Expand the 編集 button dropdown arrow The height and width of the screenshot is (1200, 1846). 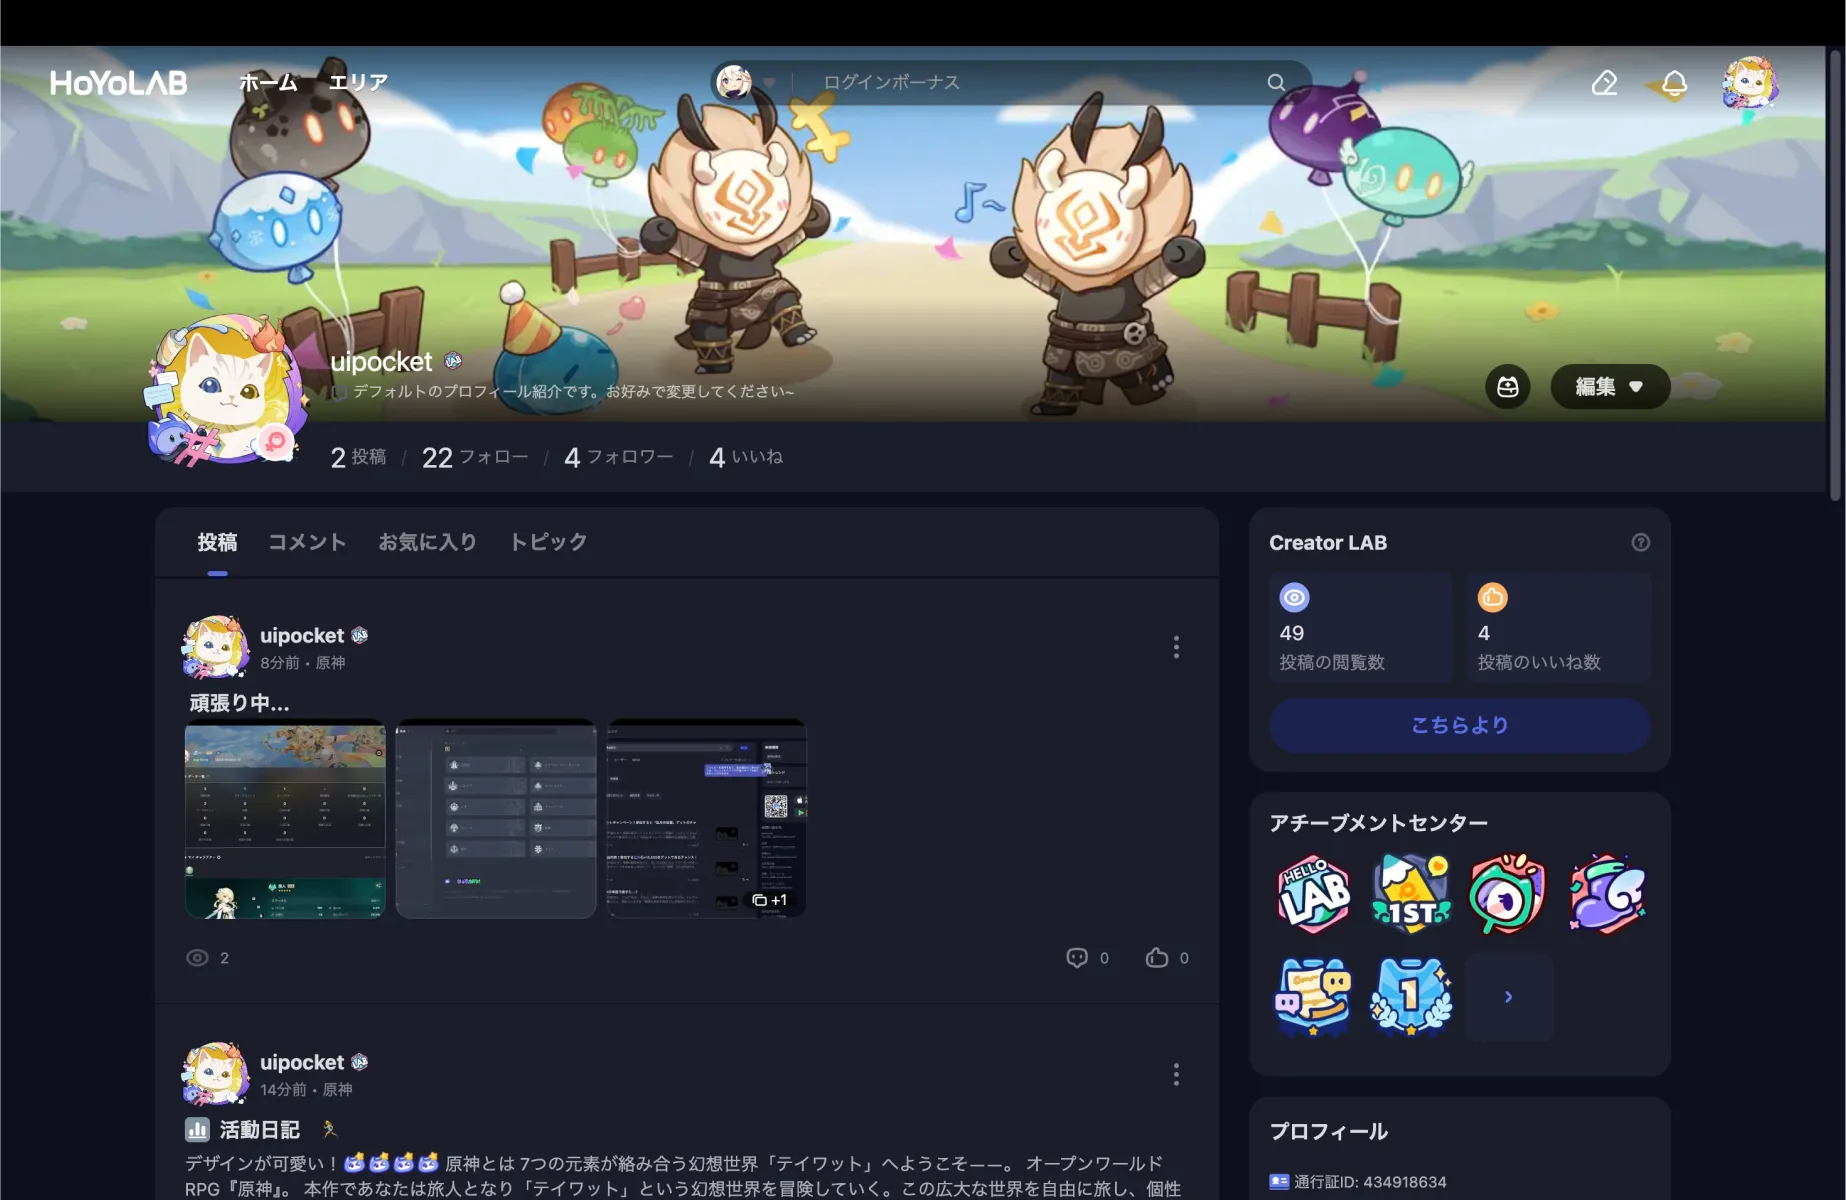point(1637,387)
